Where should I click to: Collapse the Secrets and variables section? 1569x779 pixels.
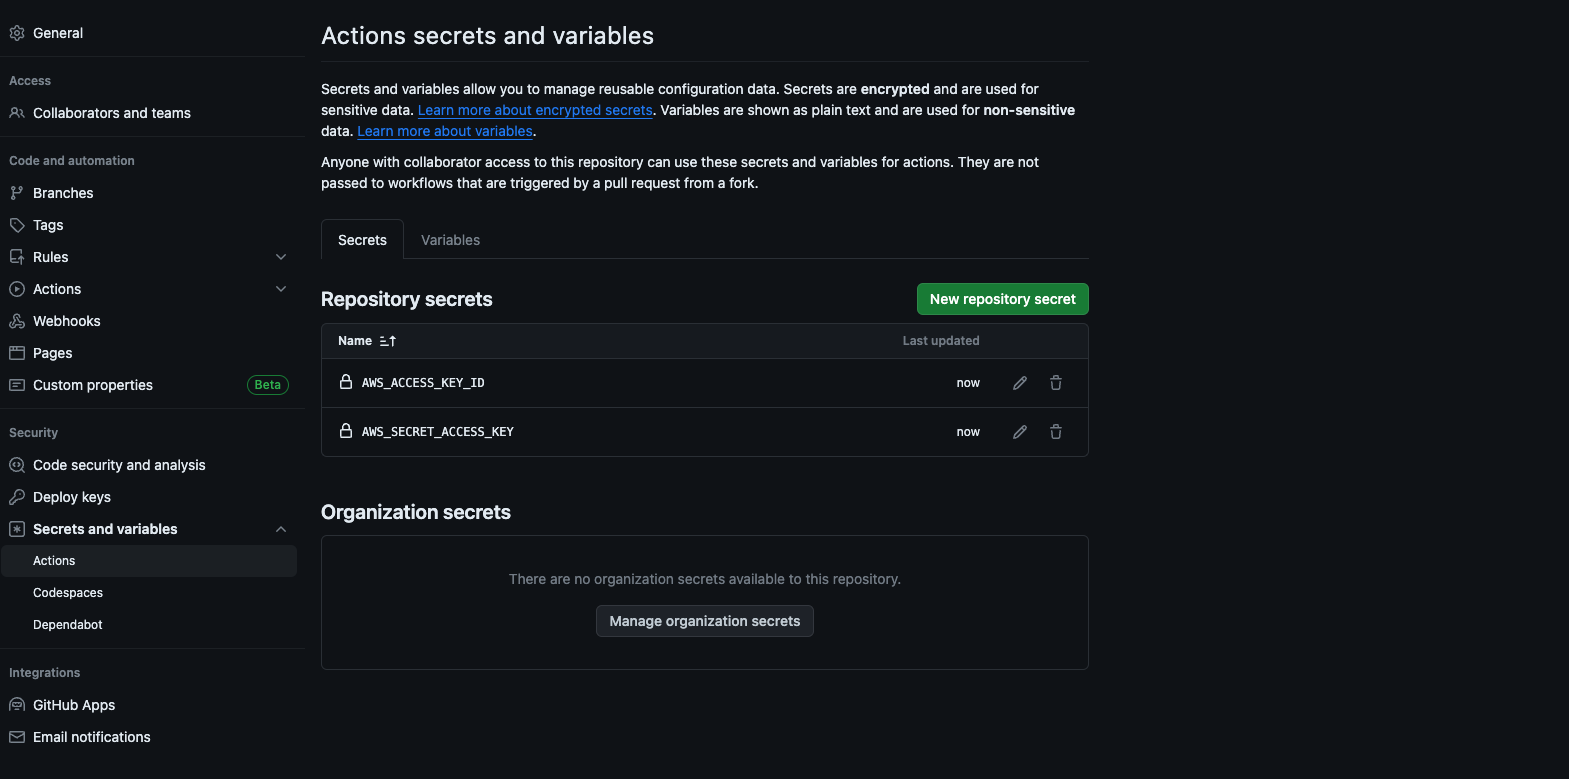pos(281,528)
